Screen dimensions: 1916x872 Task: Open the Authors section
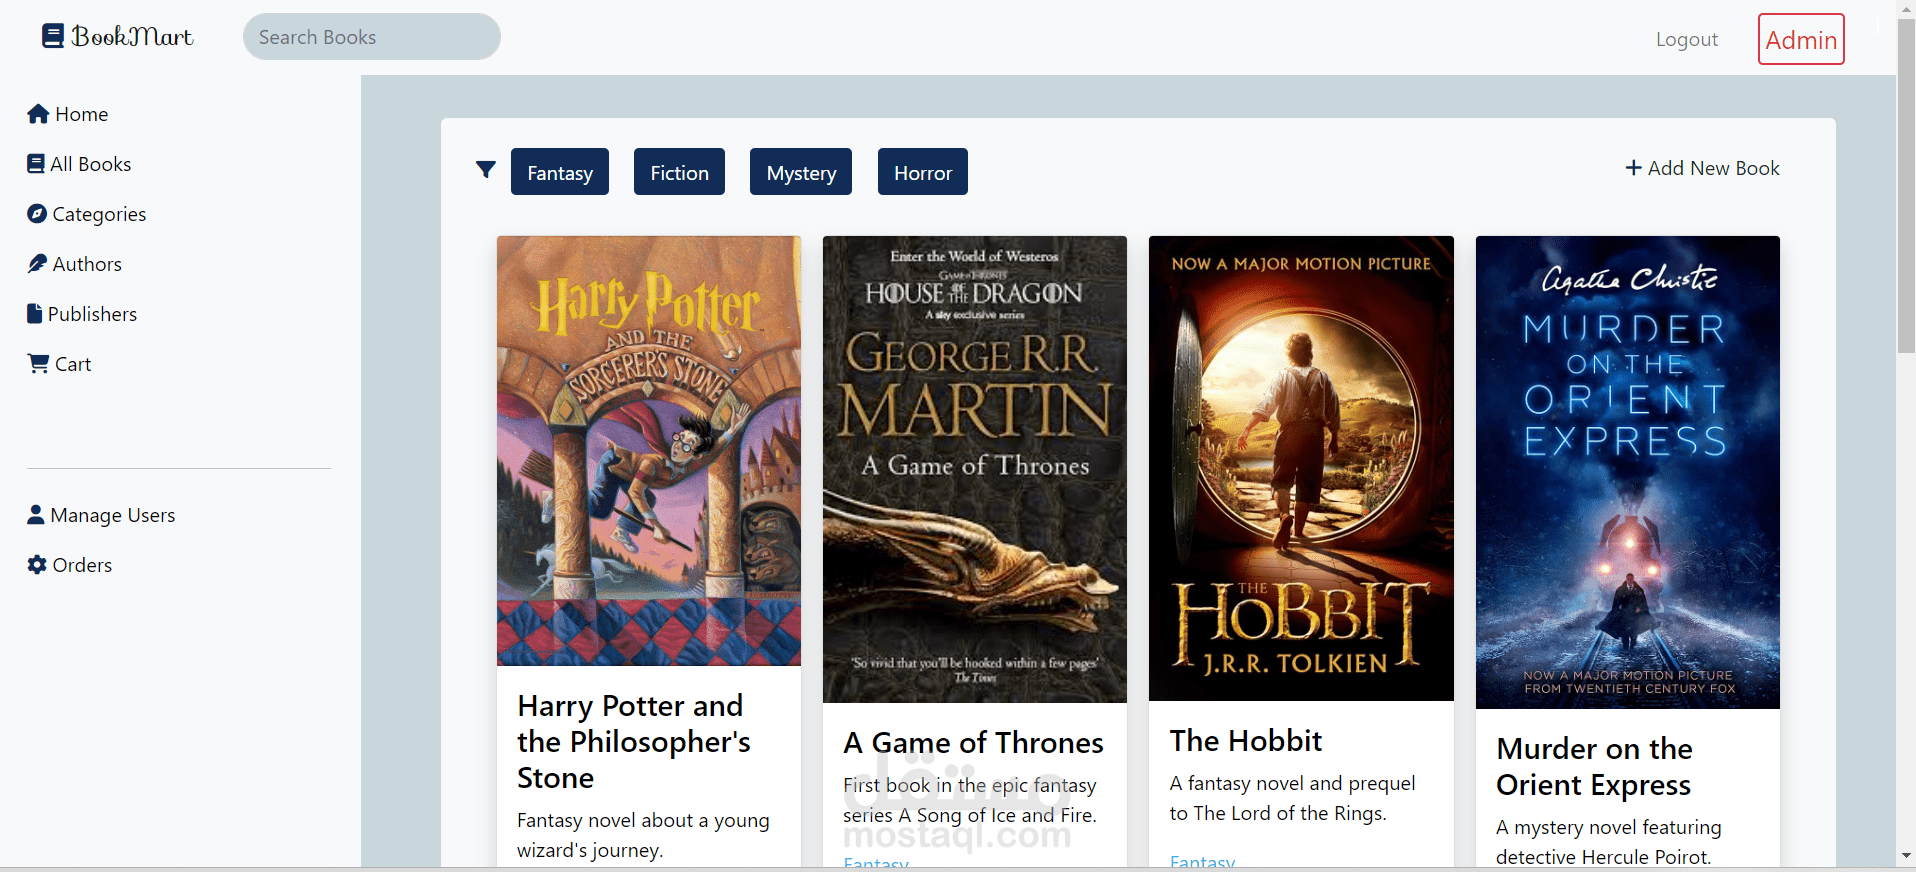click(75, 264)
